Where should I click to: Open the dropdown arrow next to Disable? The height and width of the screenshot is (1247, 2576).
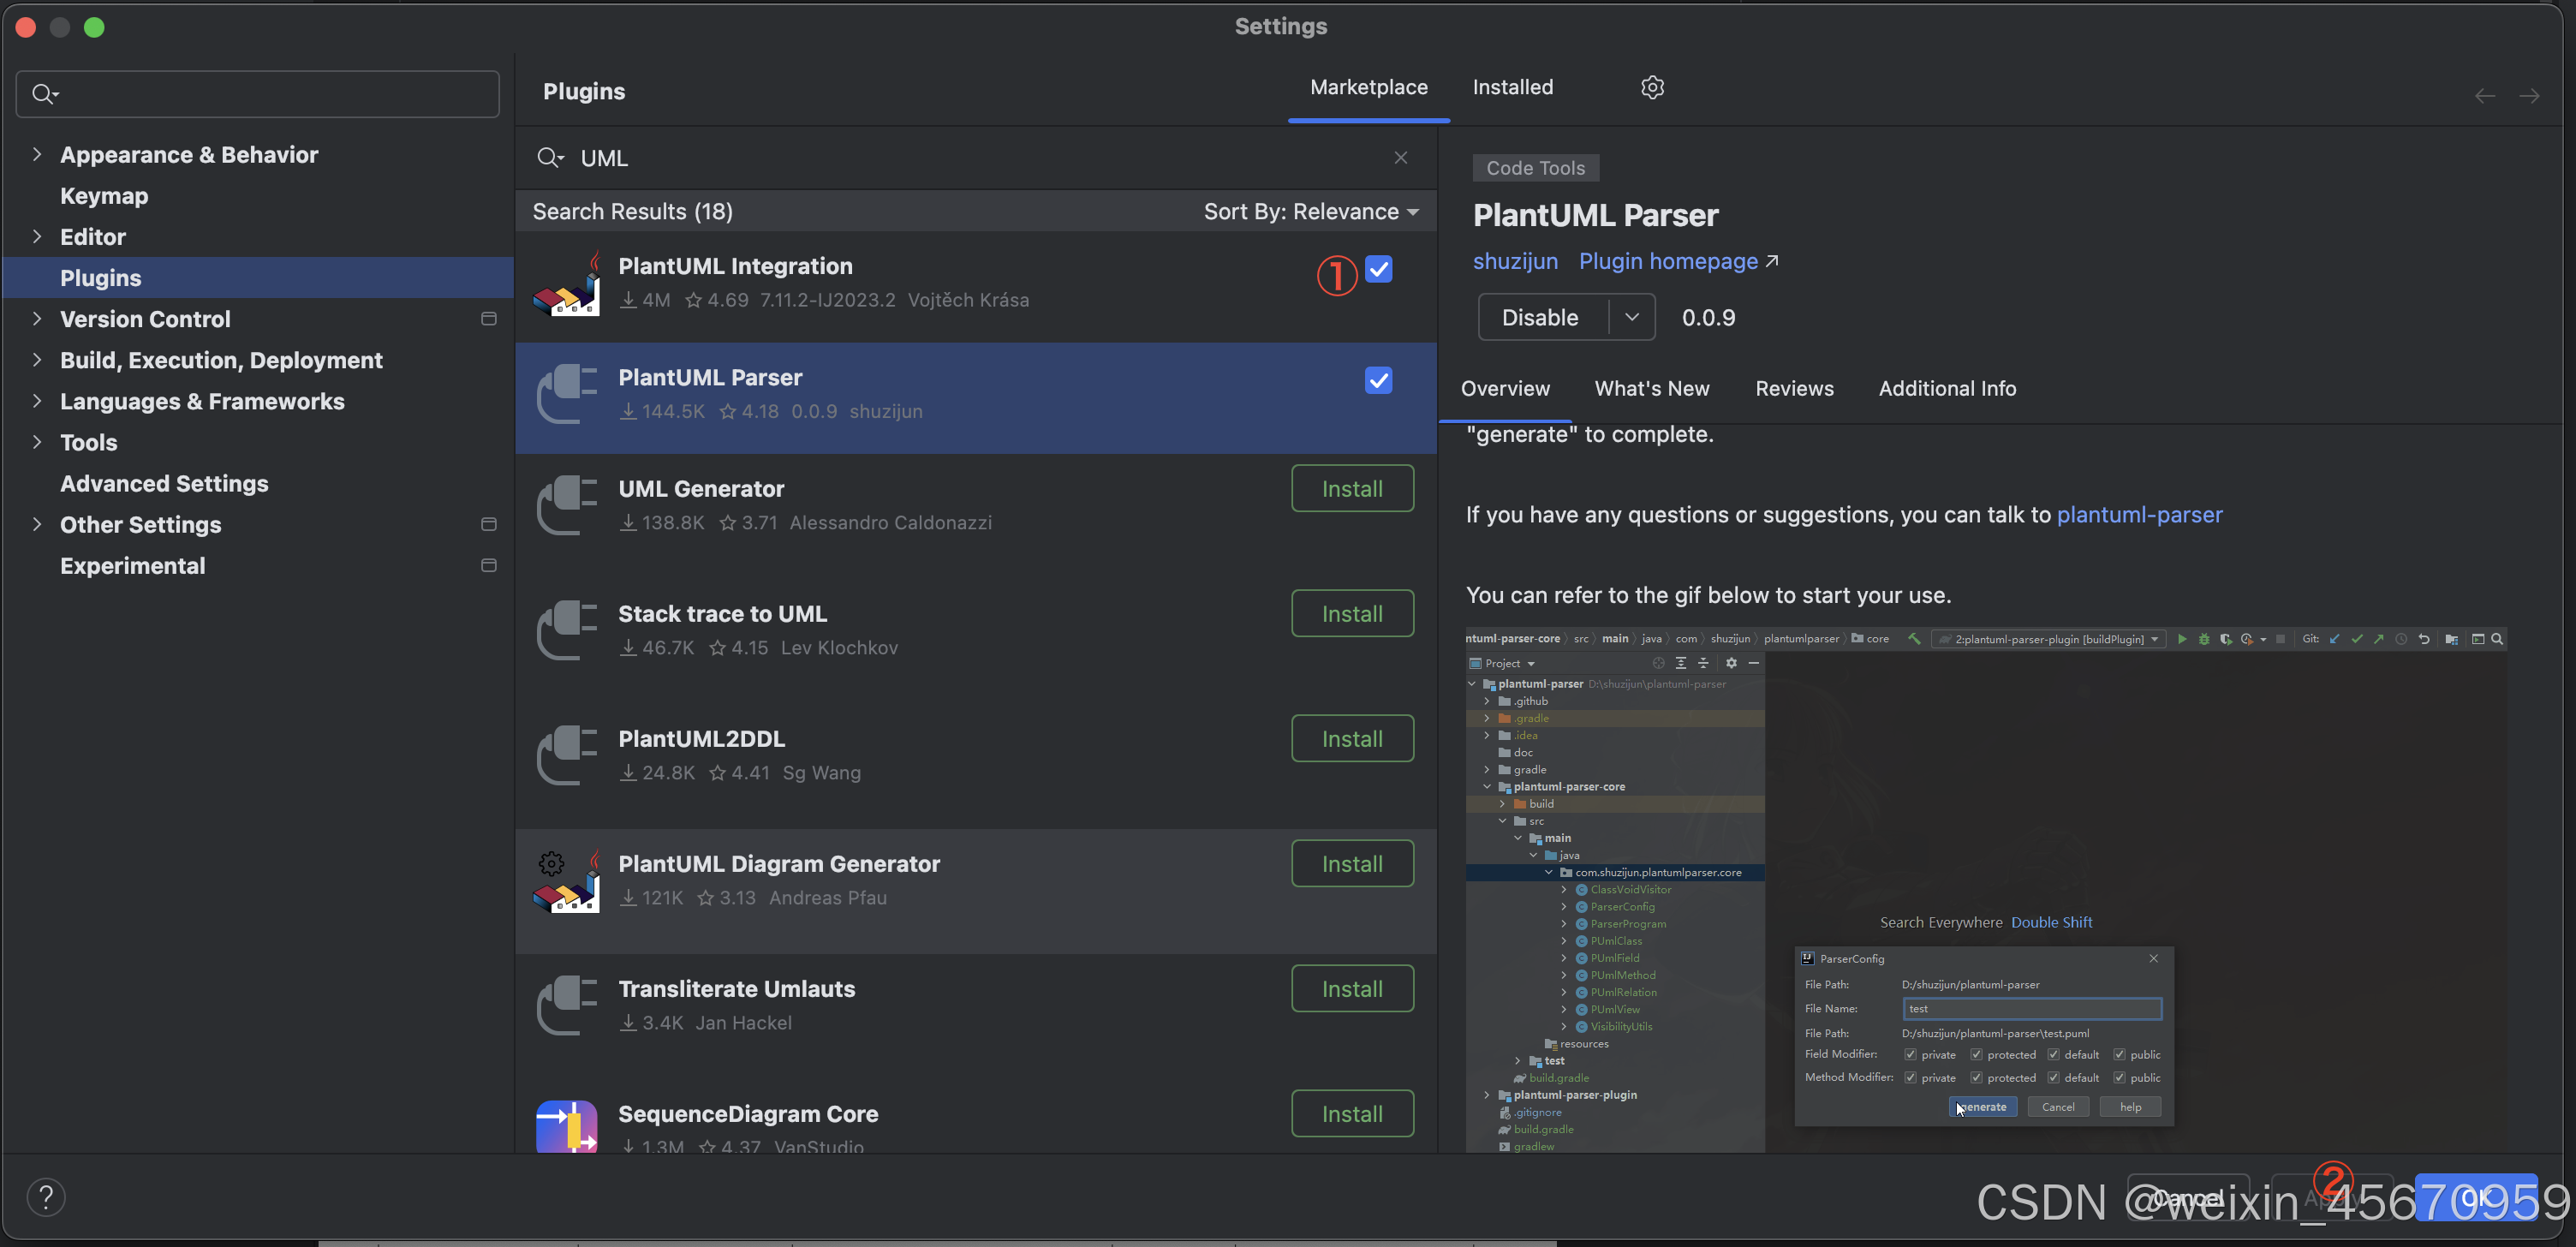[x=1631, y=317]
